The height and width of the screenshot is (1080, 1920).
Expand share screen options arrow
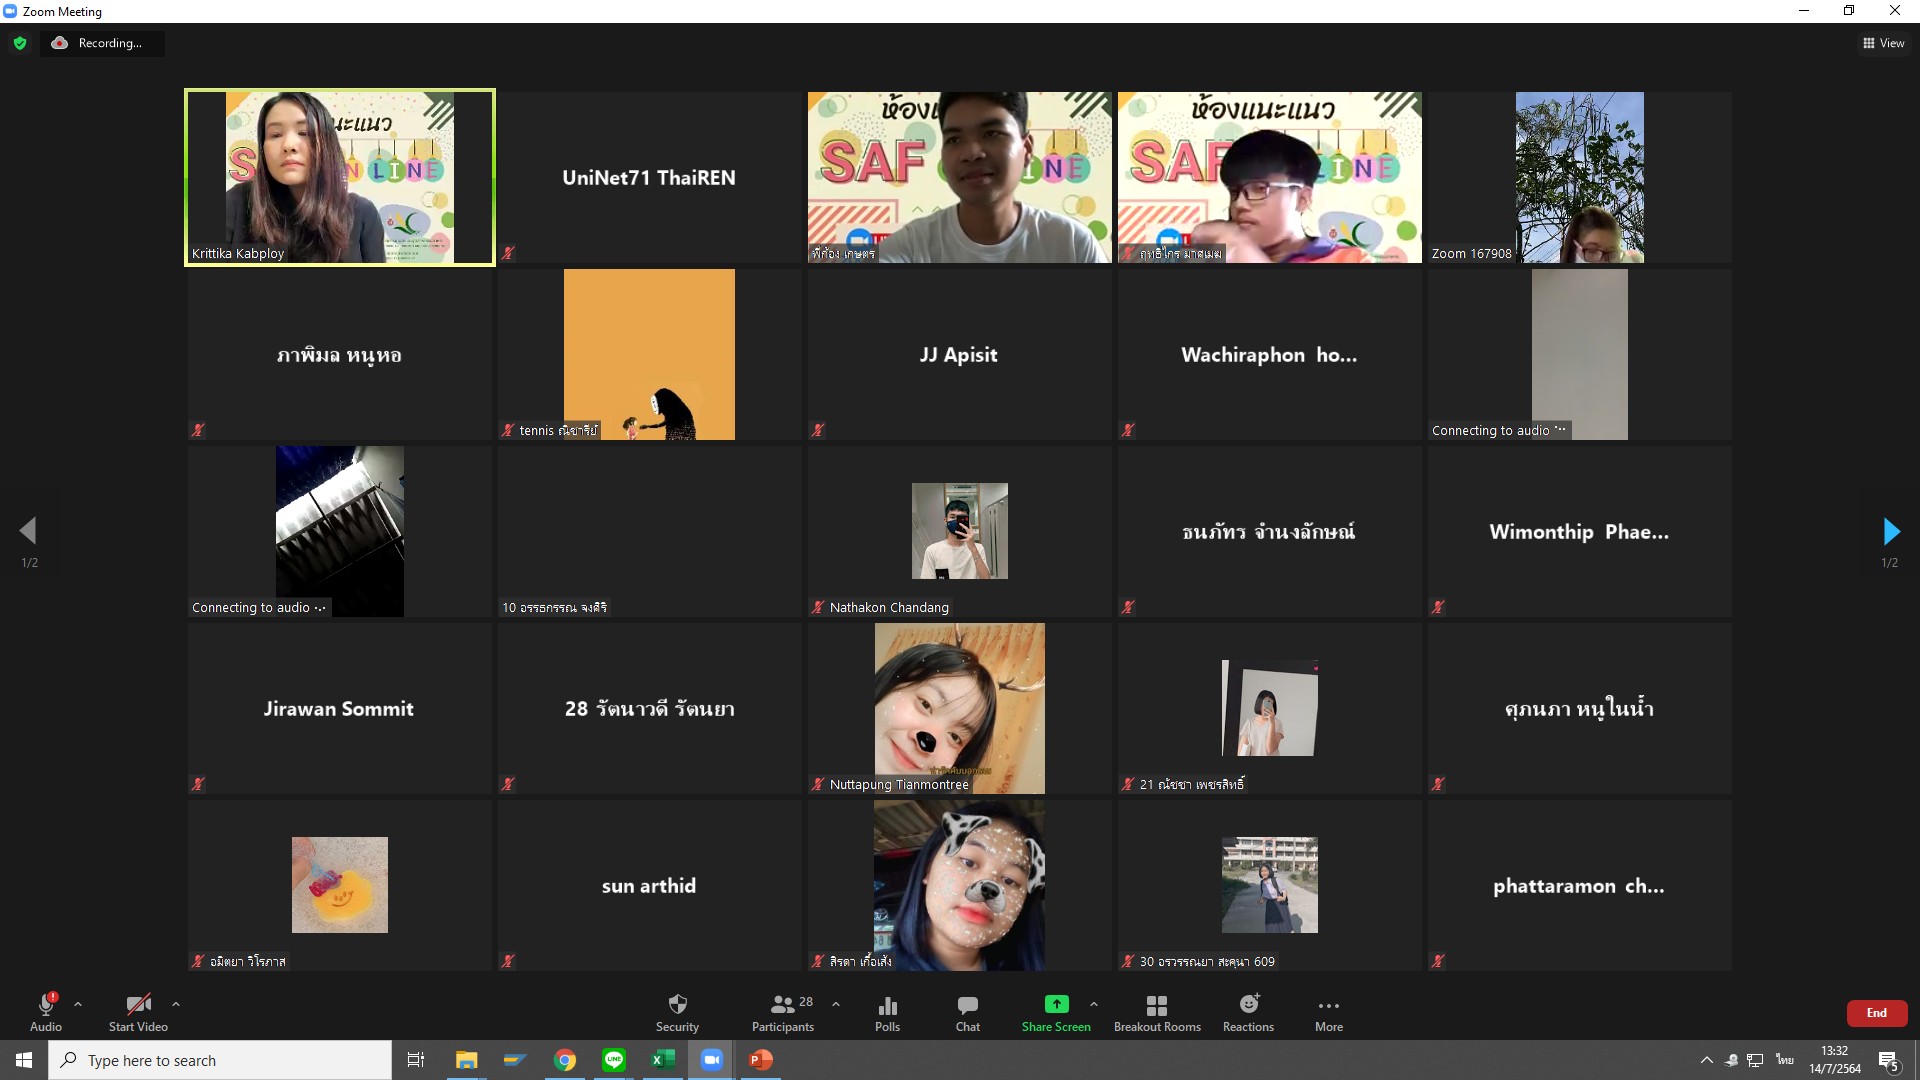tap(1093, 1004)
